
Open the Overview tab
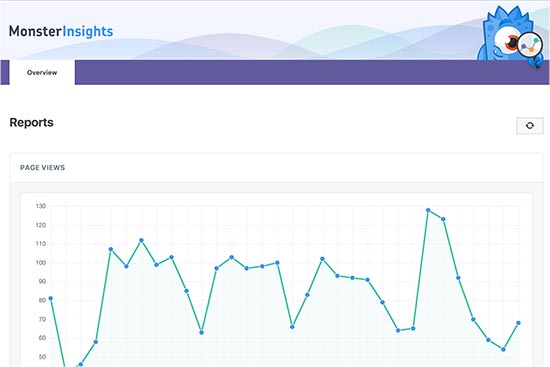[42, 73]
